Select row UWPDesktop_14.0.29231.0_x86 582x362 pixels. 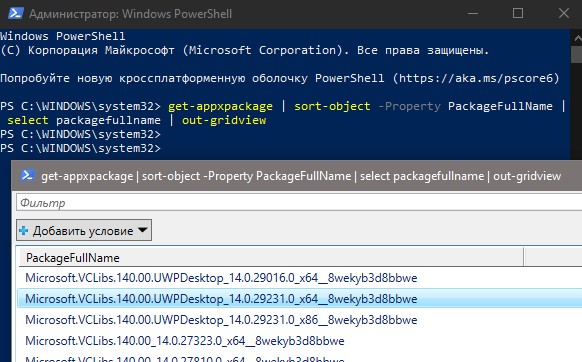tap(300, 320)
